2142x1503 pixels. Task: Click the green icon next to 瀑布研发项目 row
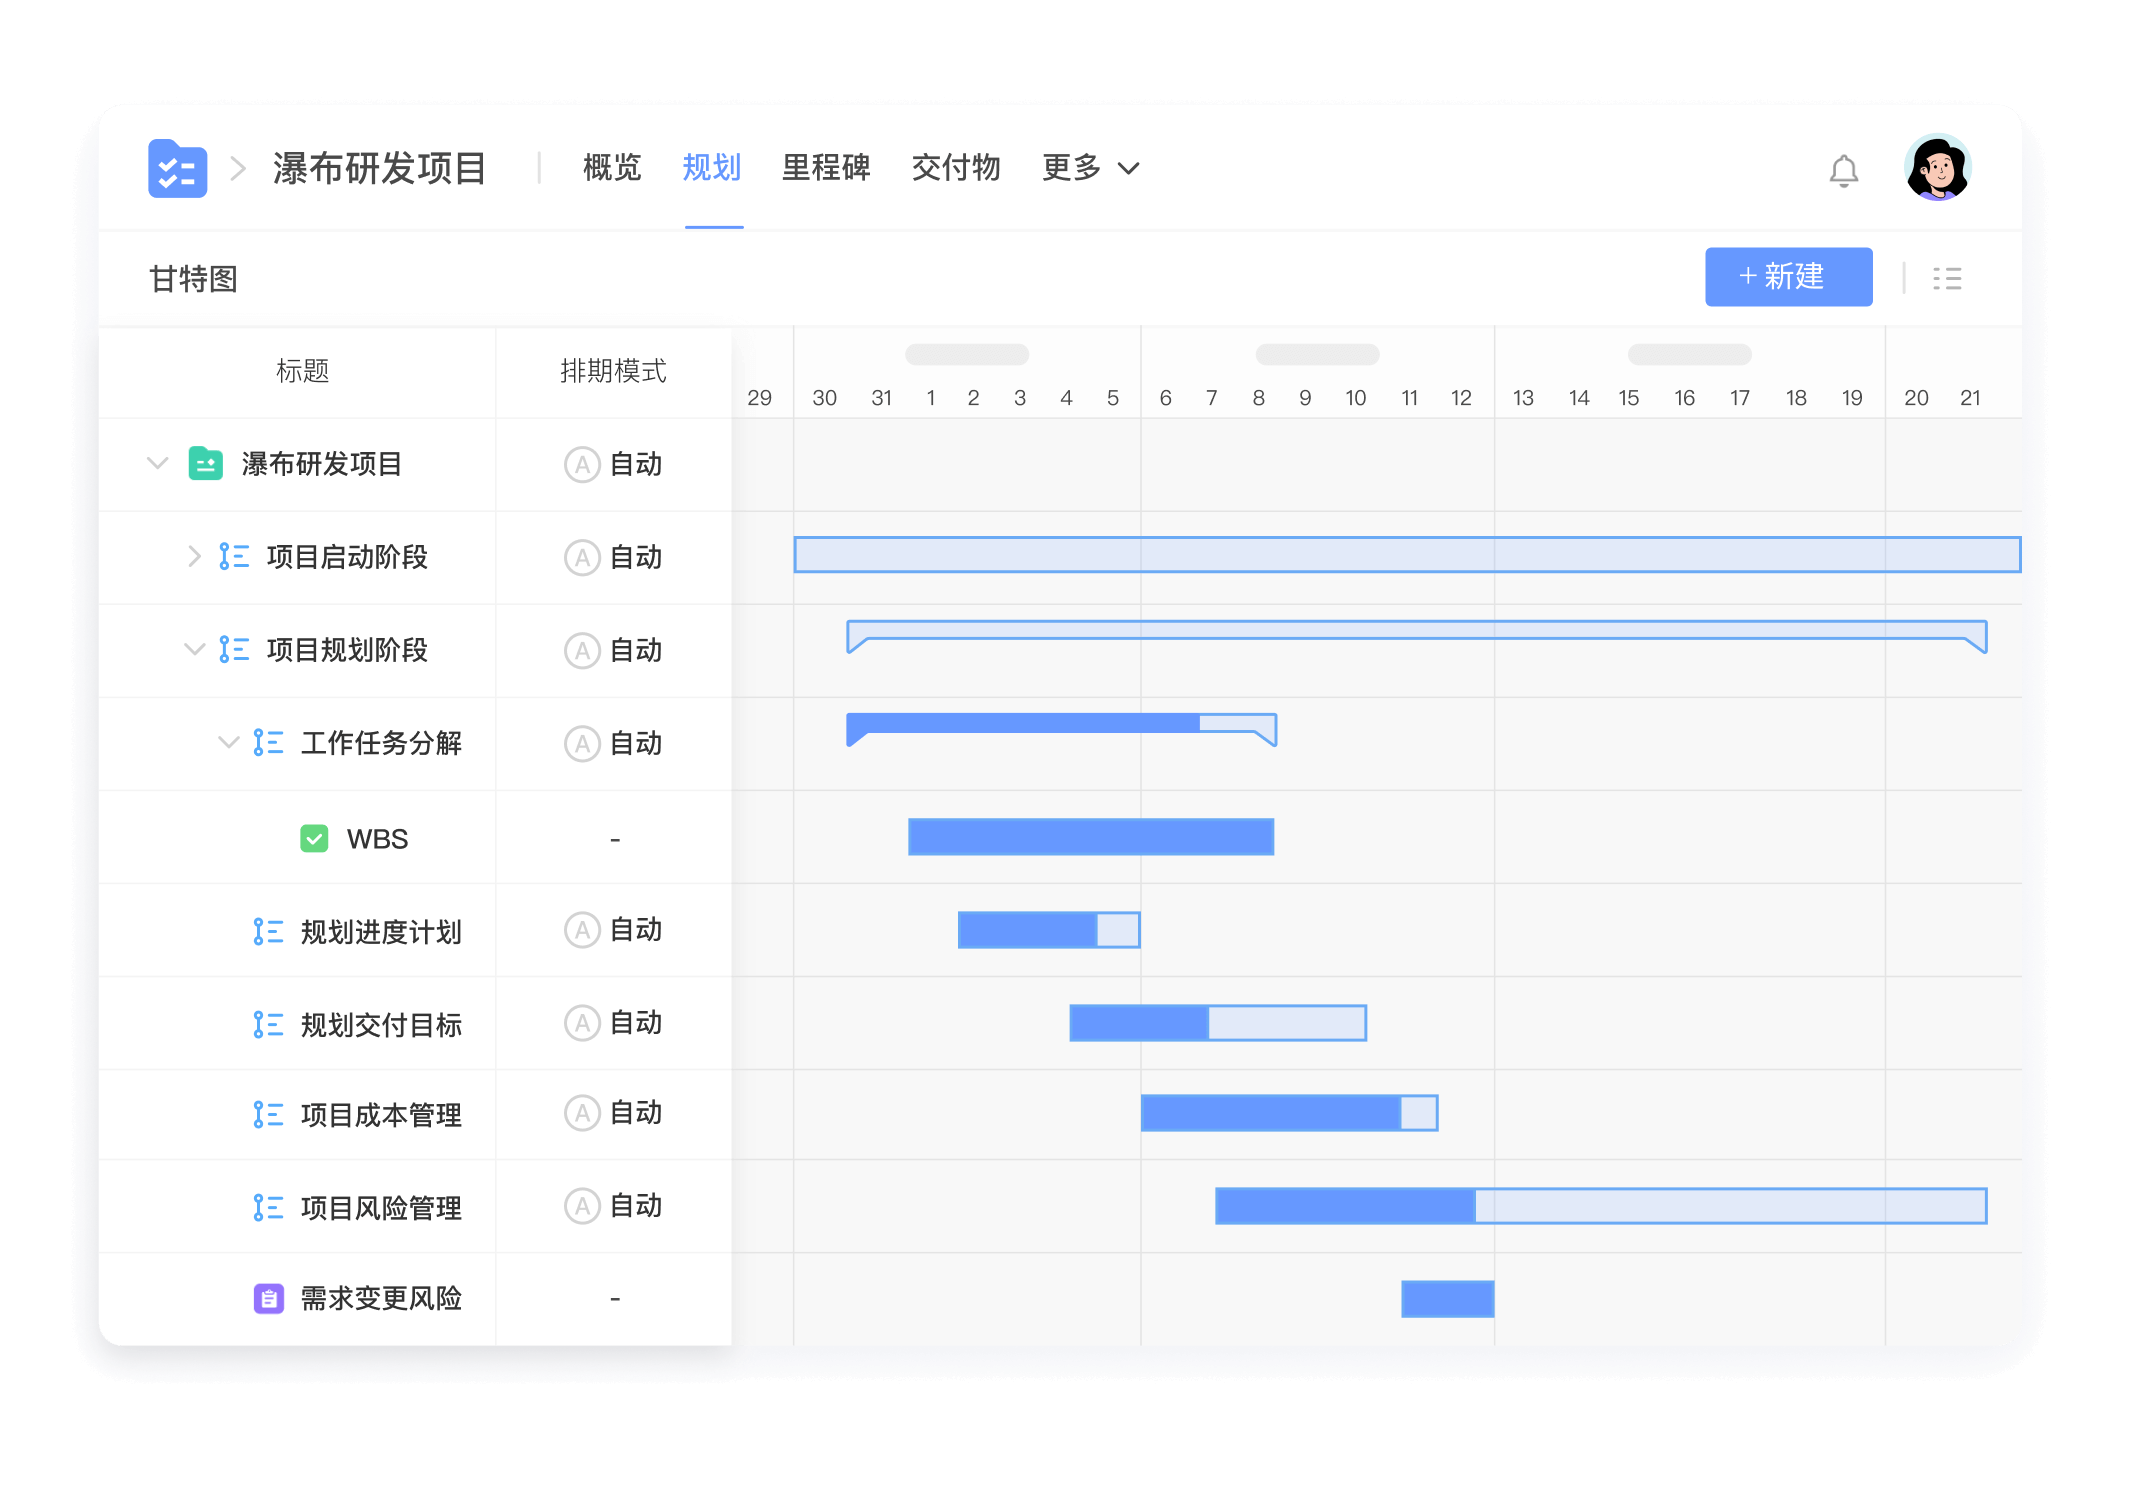click(204, 464)
